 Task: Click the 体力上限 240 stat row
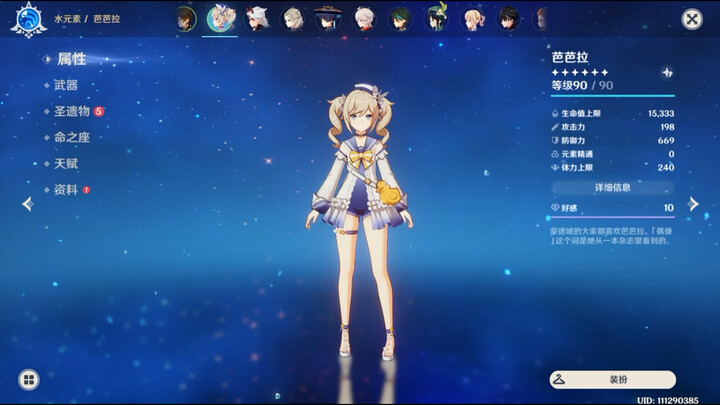(613, 168)
